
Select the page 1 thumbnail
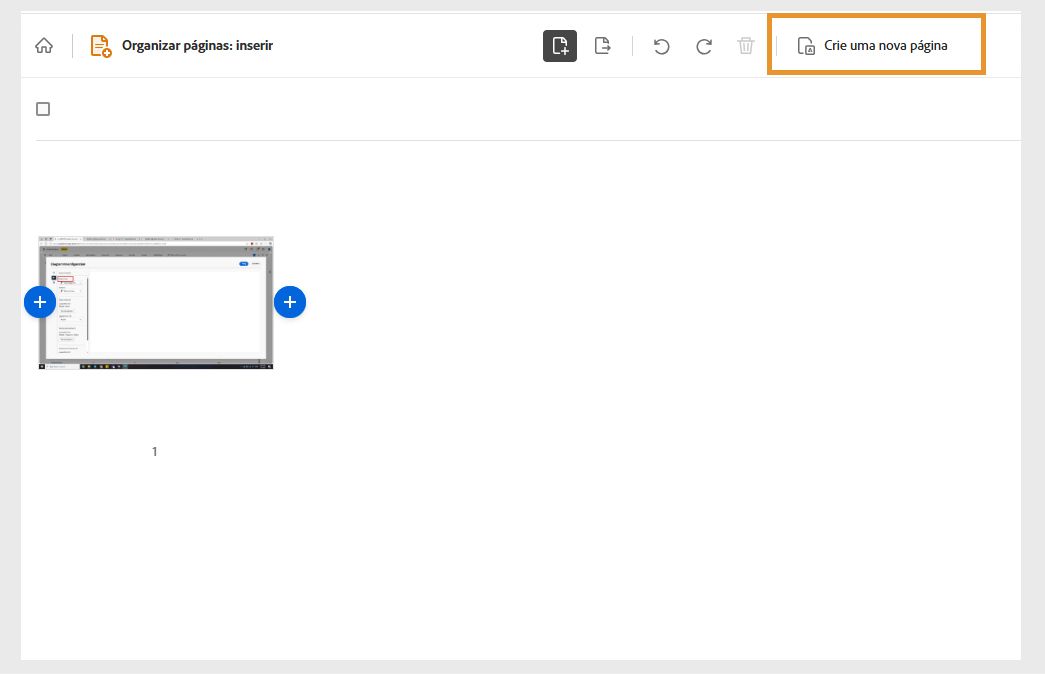[155, 301]
